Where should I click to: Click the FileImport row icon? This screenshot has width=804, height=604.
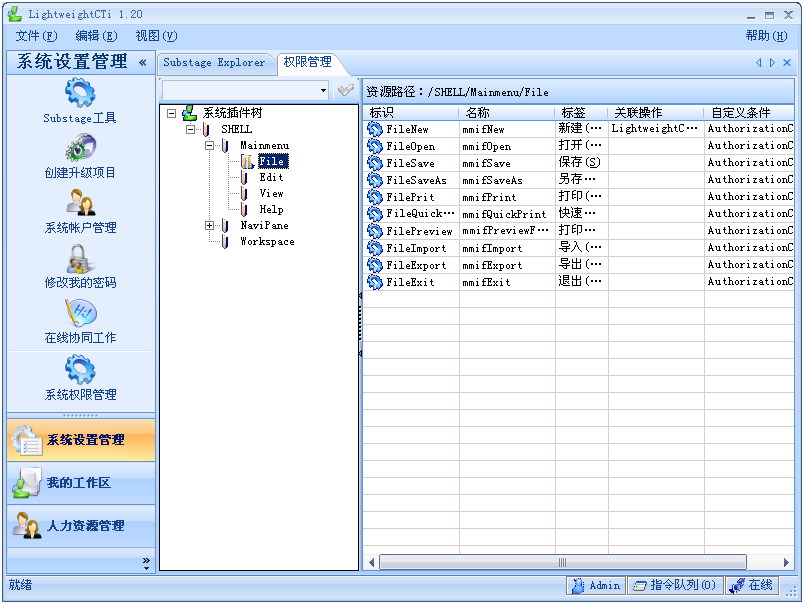click(375, 248)
